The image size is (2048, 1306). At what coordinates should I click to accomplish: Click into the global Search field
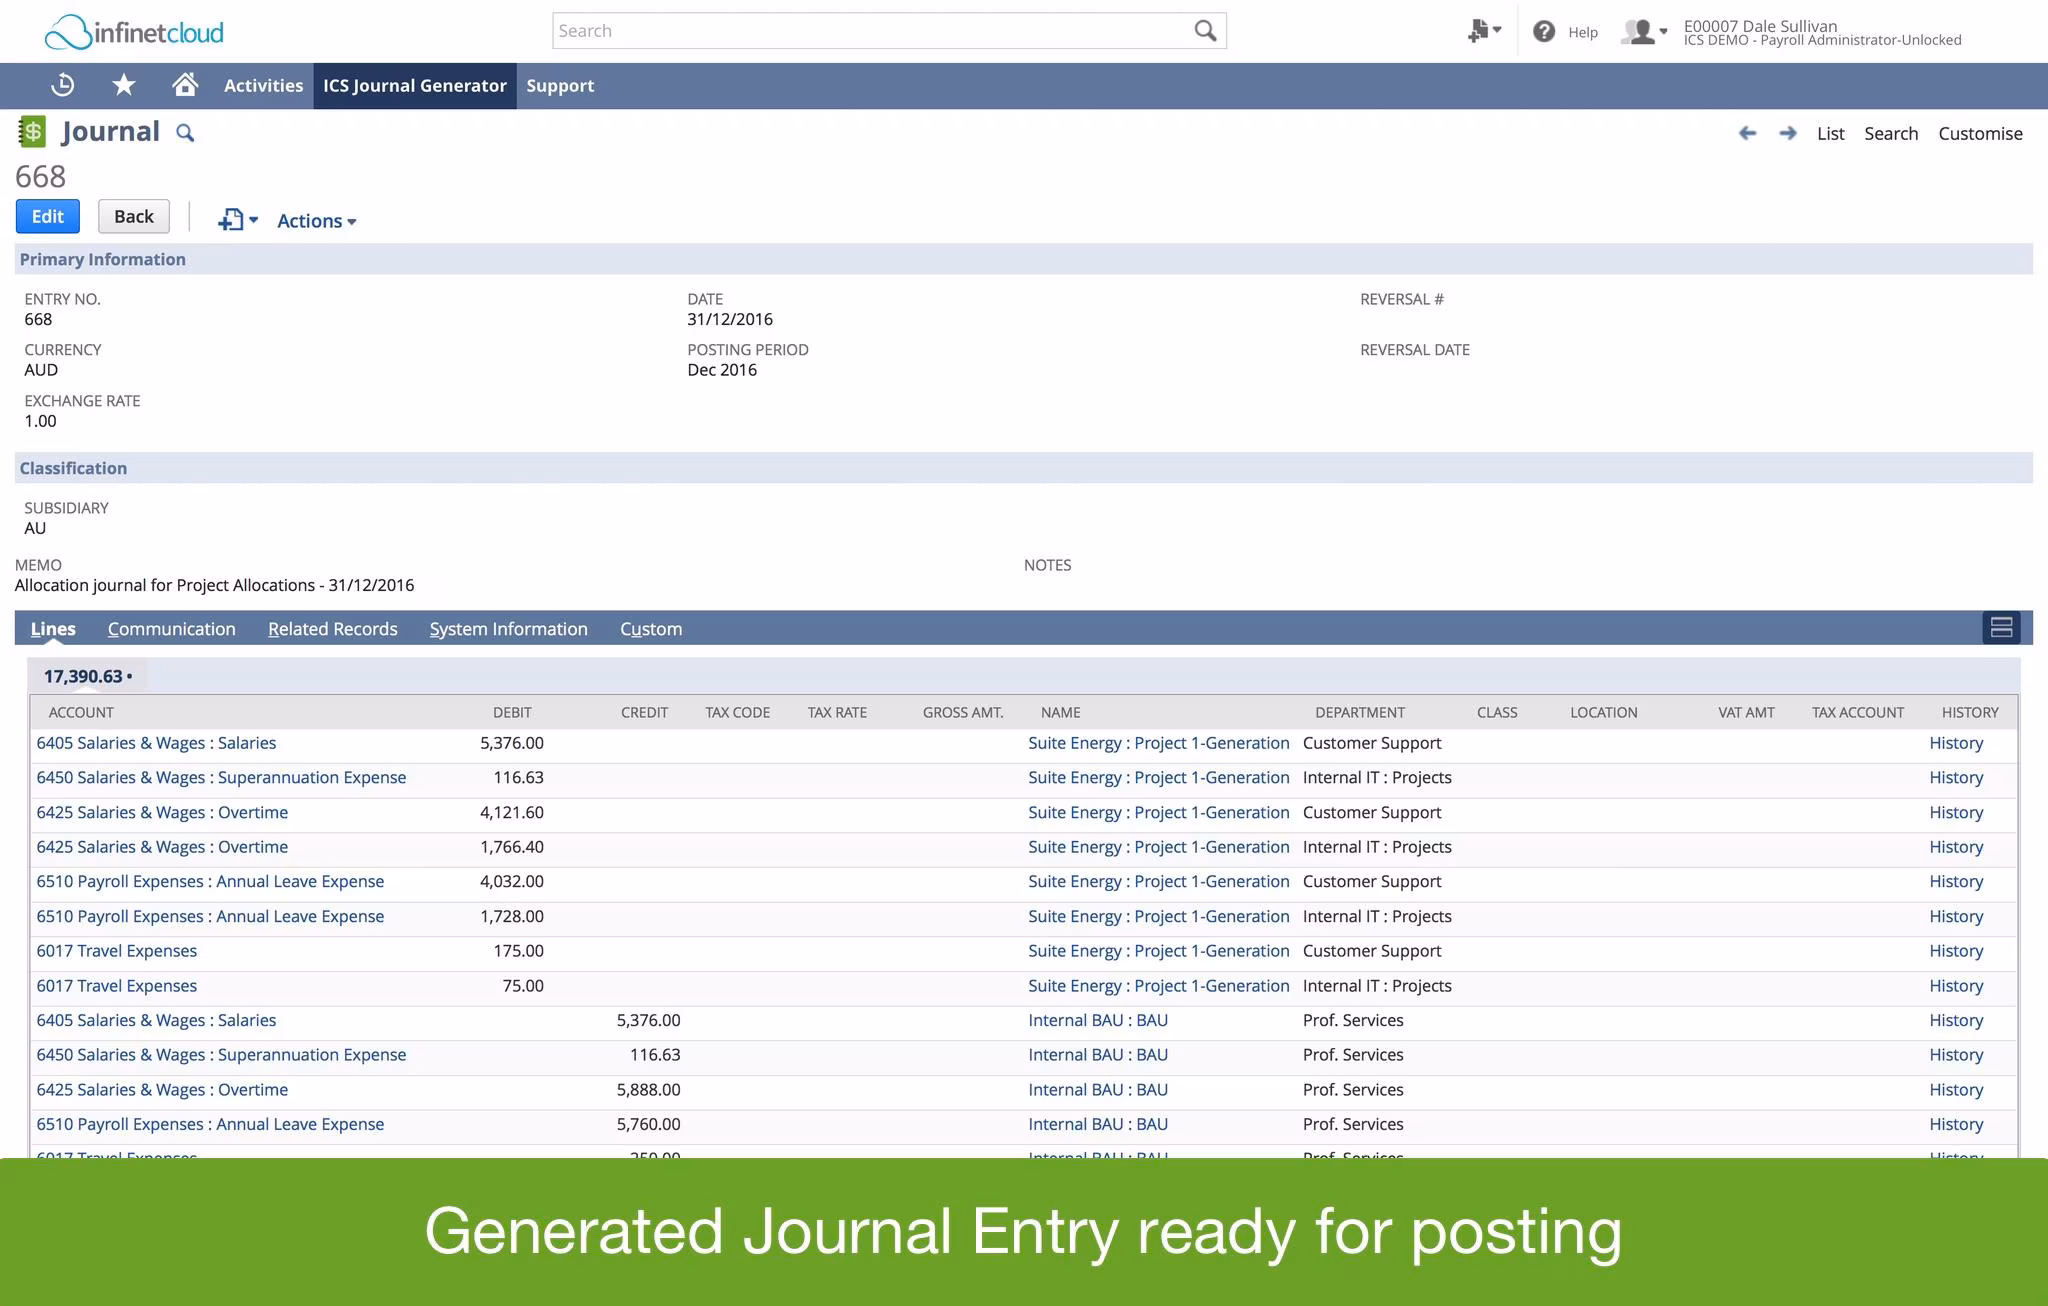pyautogui.click(x=870, y=31)
